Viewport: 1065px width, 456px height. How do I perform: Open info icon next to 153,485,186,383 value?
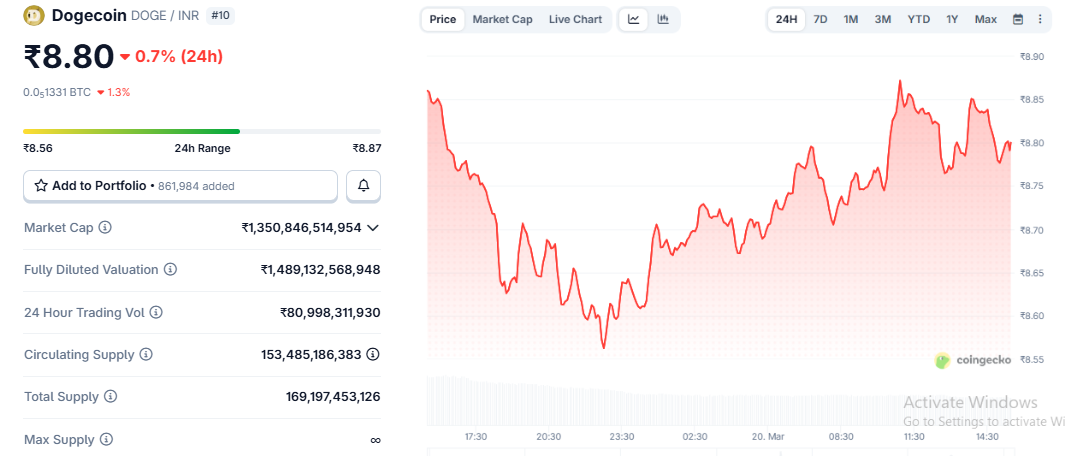pyautogui.click(x=373, y=354)
